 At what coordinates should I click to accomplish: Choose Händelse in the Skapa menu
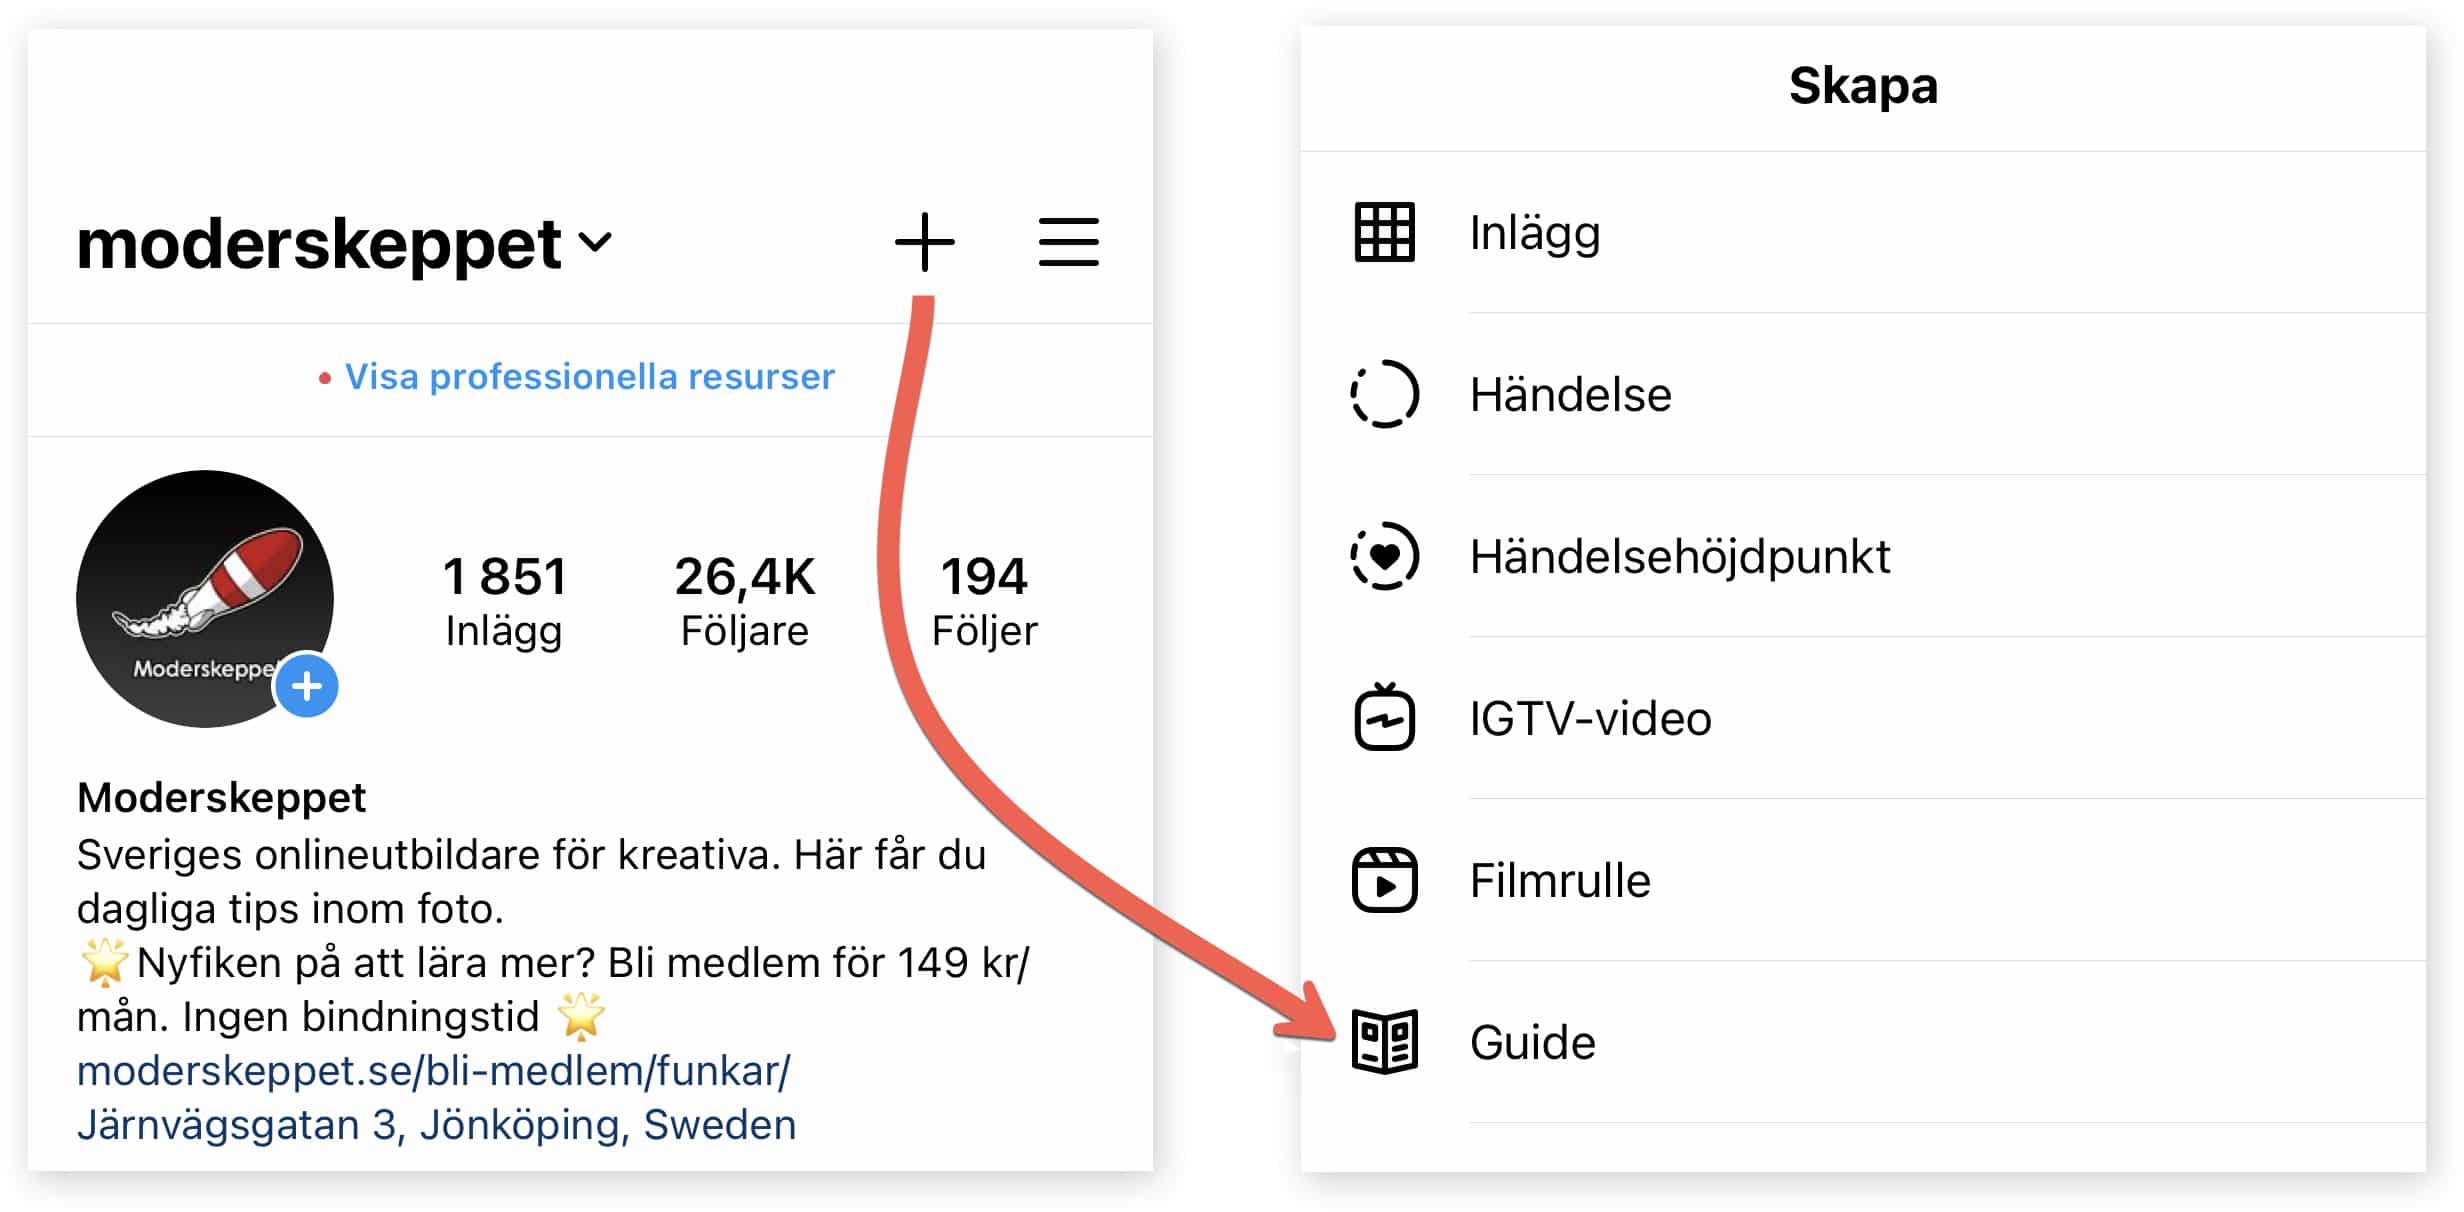pos(1863,394)
